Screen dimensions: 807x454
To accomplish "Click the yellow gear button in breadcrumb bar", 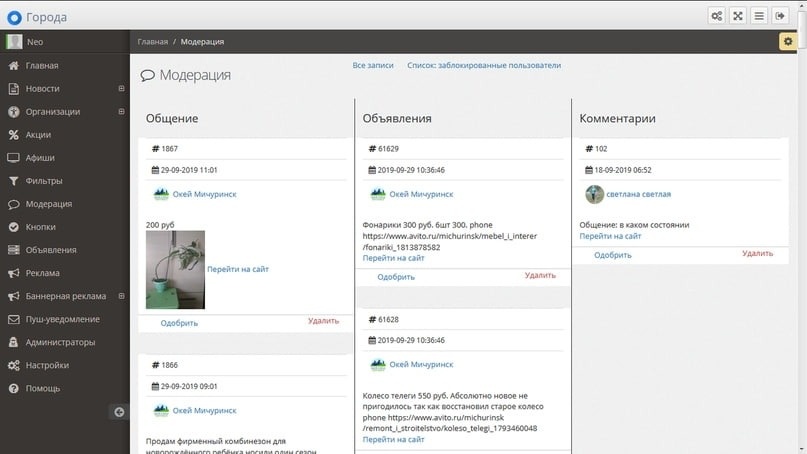I will (788, 41).
